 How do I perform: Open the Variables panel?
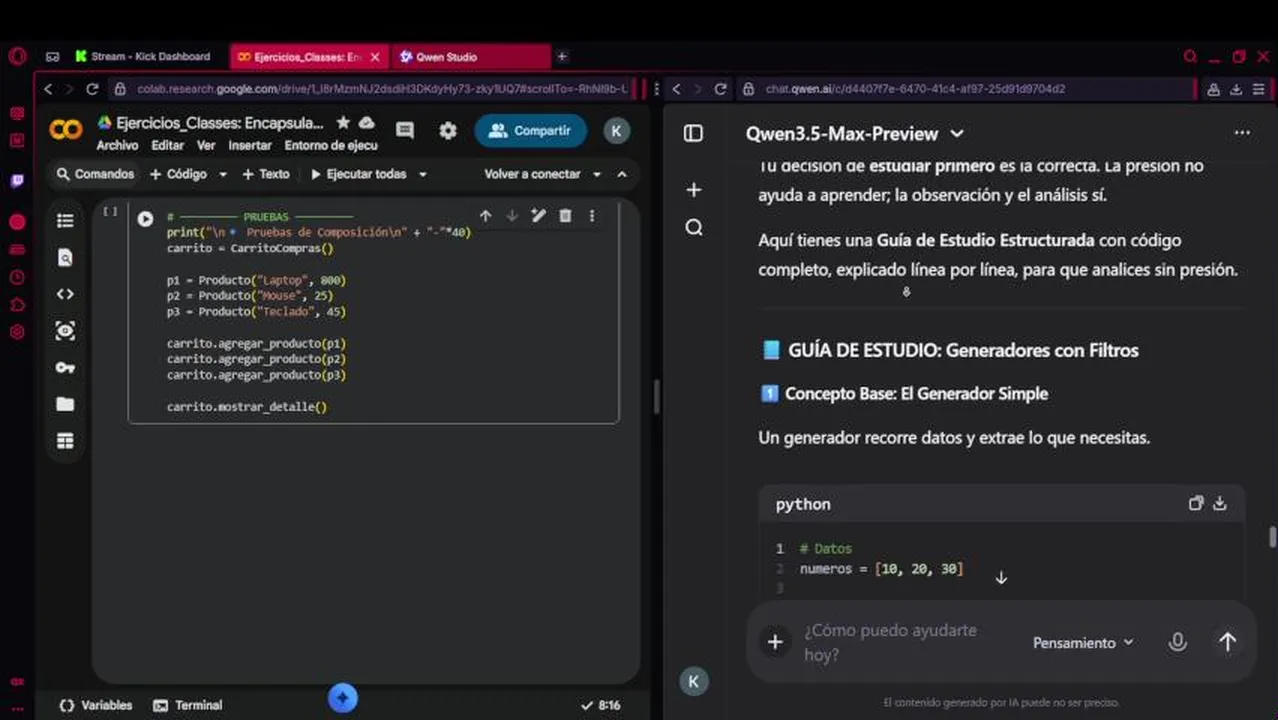tap(96, 705)
